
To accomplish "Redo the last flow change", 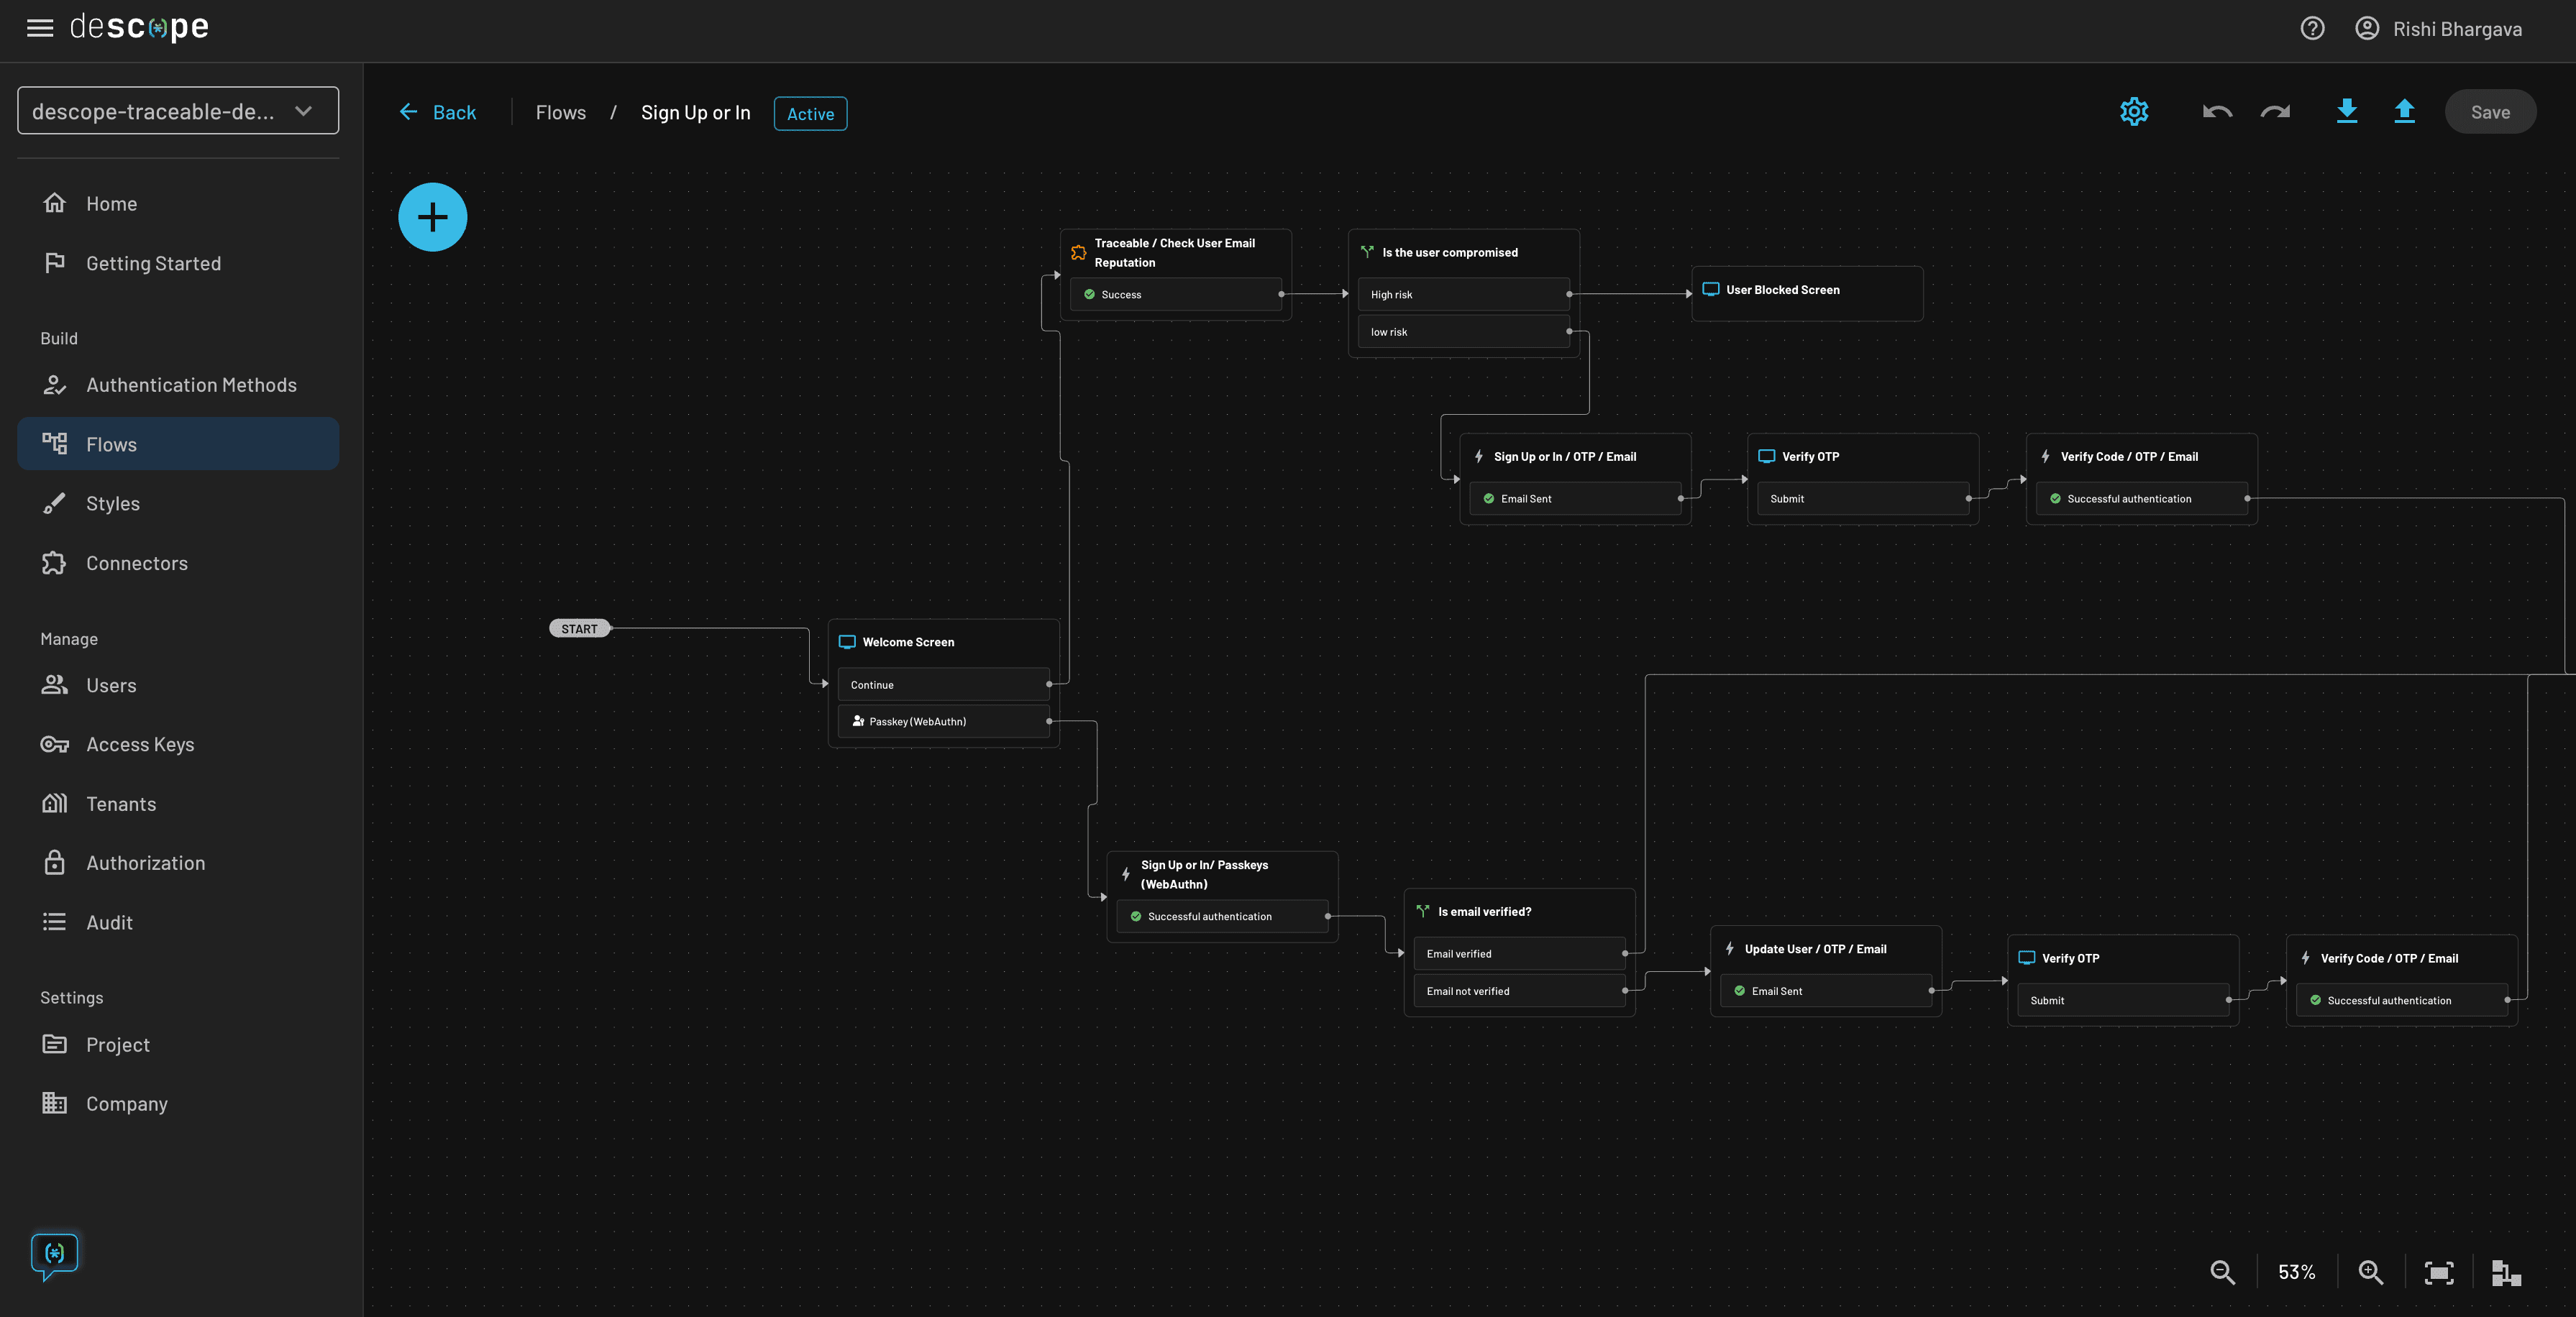I will [x=2276, y=112].
